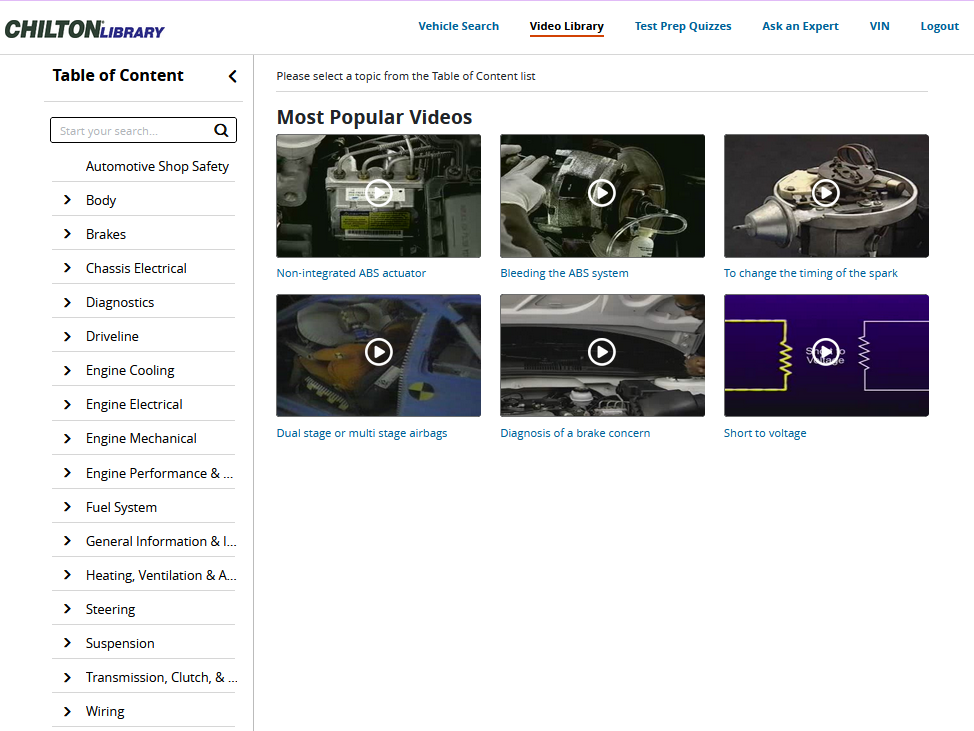Go to Test Prep Quizzes
This screenshot has width=974, height=731.
pyautogui.click(x=683, y=26)
